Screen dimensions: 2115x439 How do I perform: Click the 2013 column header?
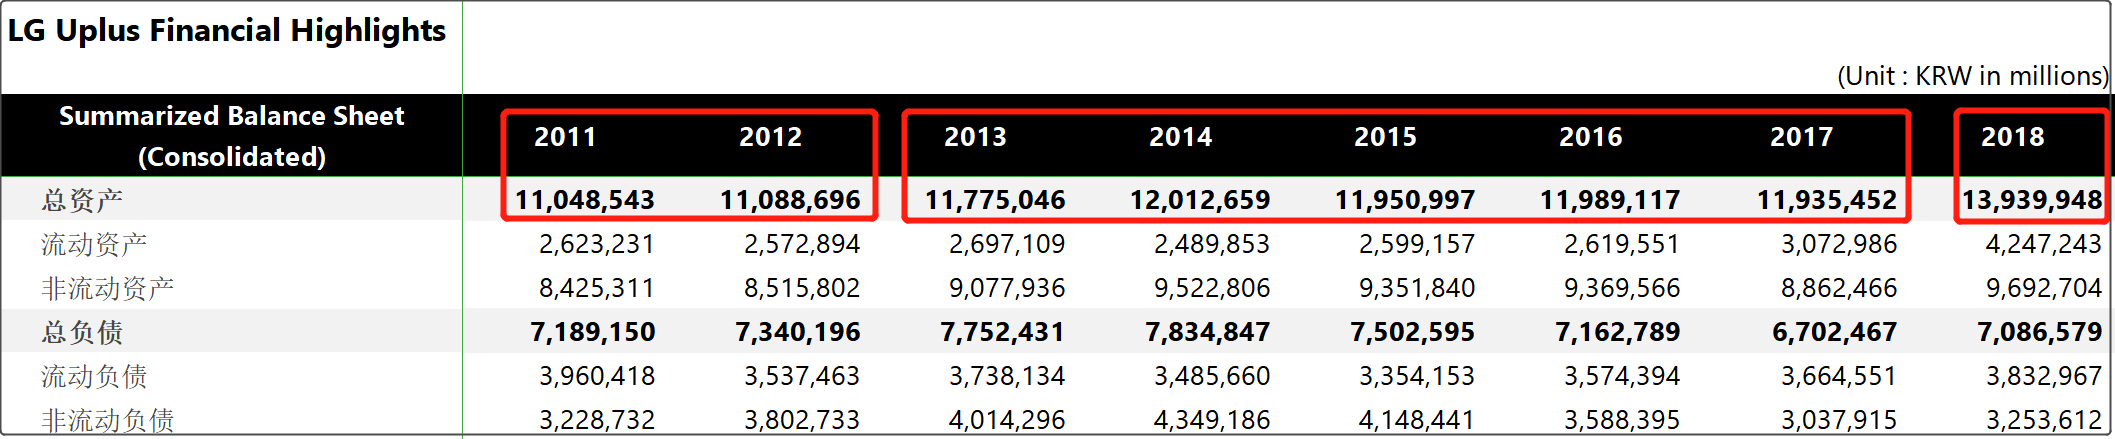[975, 137]
